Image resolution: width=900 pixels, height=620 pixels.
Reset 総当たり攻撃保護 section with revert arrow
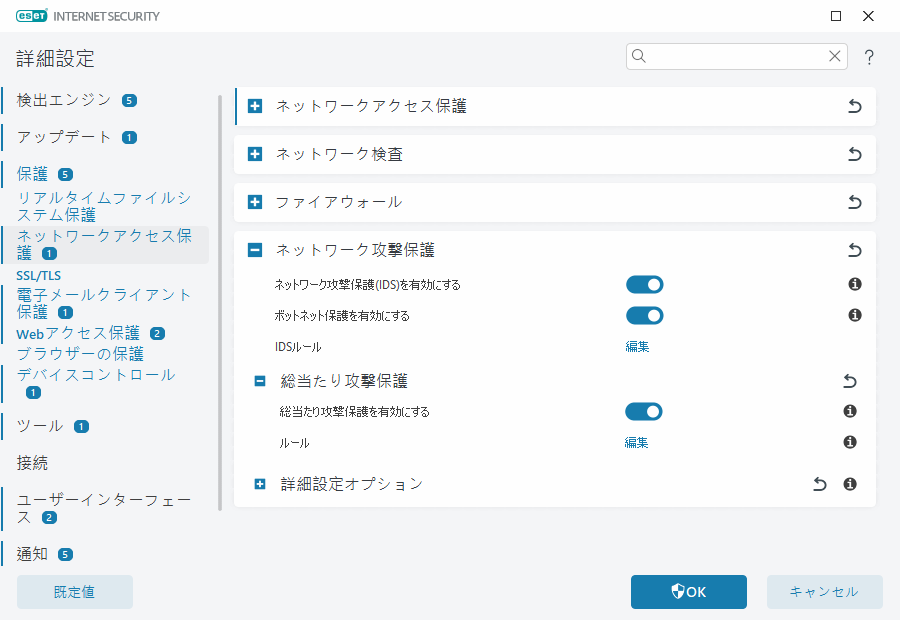coord(850,381)
